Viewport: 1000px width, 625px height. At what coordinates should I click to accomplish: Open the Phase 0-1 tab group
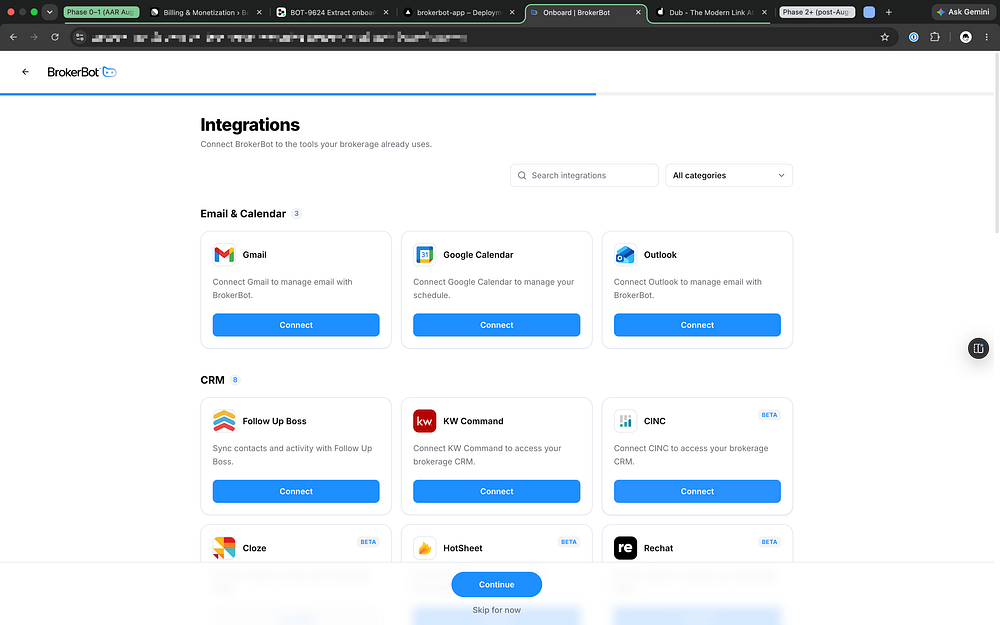[101, 12]
